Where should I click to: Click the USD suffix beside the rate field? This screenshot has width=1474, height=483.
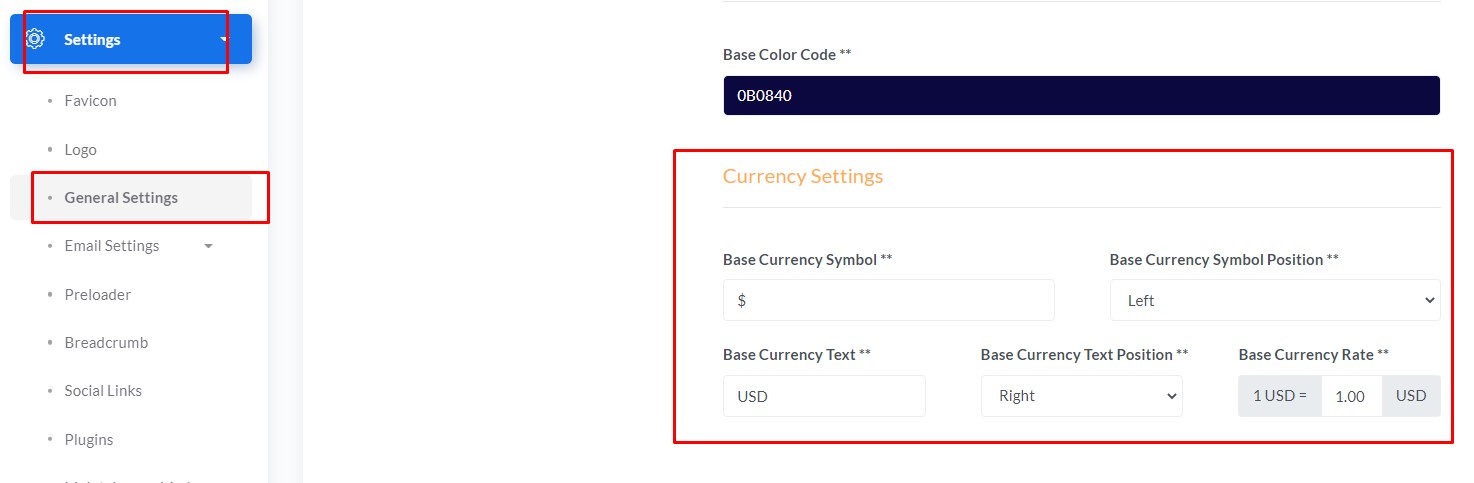point(1411,396)
